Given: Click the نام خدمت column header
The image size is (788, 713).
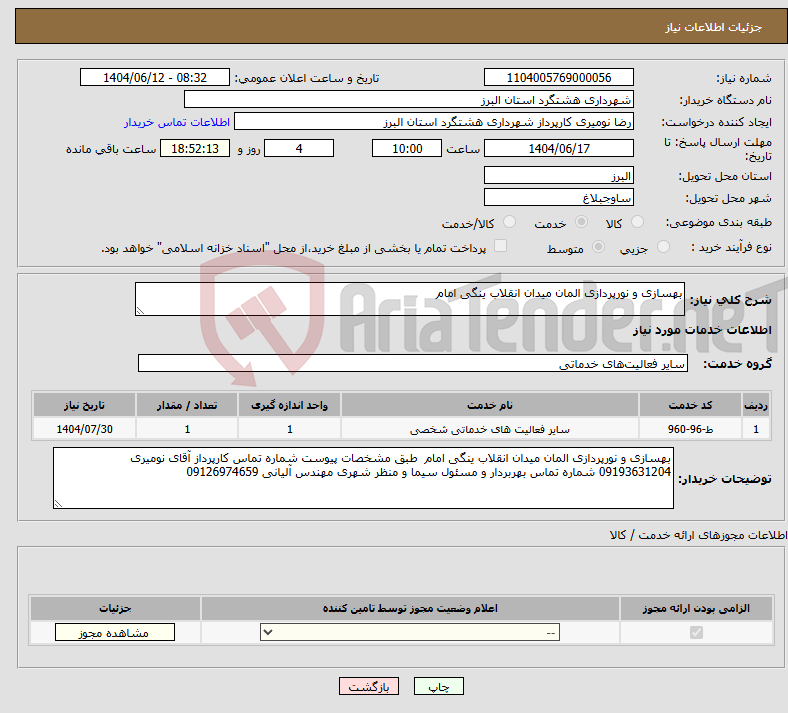Looking at the screenshot, I should [490, 405].
